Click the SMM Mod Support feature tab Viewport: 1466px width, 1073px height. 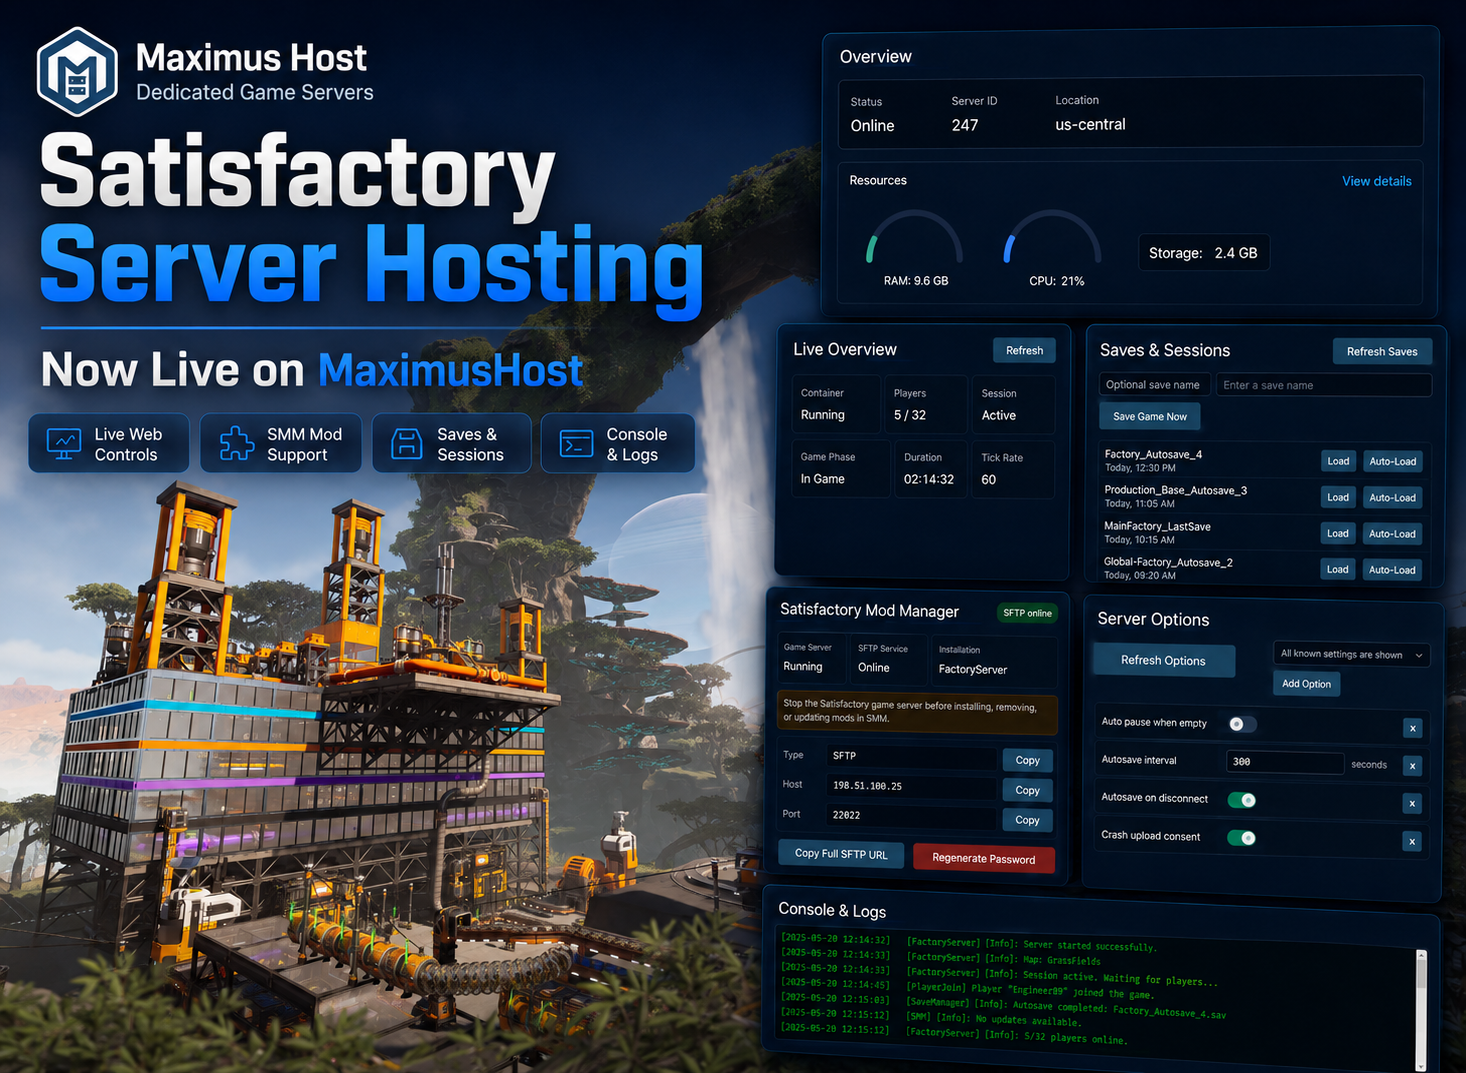281,443
